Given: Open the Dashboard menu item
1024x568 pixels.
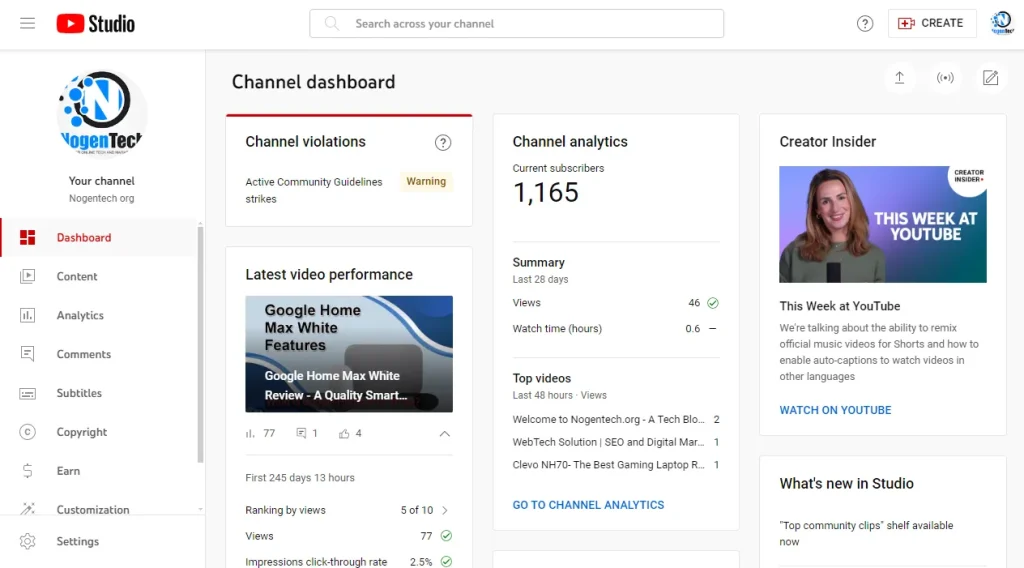Looking at the screenshot, I should click(x=99, y=238).
